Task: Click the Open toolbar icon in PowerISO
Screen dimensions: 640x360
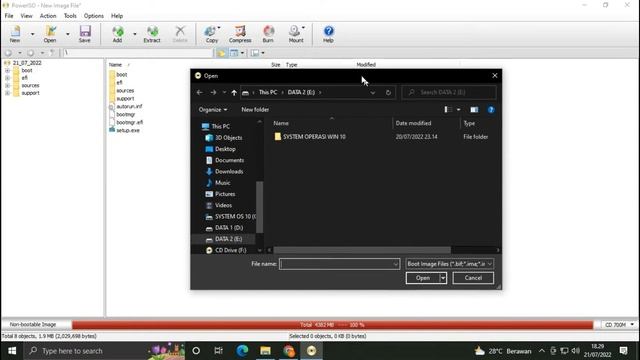Action: 50,34
